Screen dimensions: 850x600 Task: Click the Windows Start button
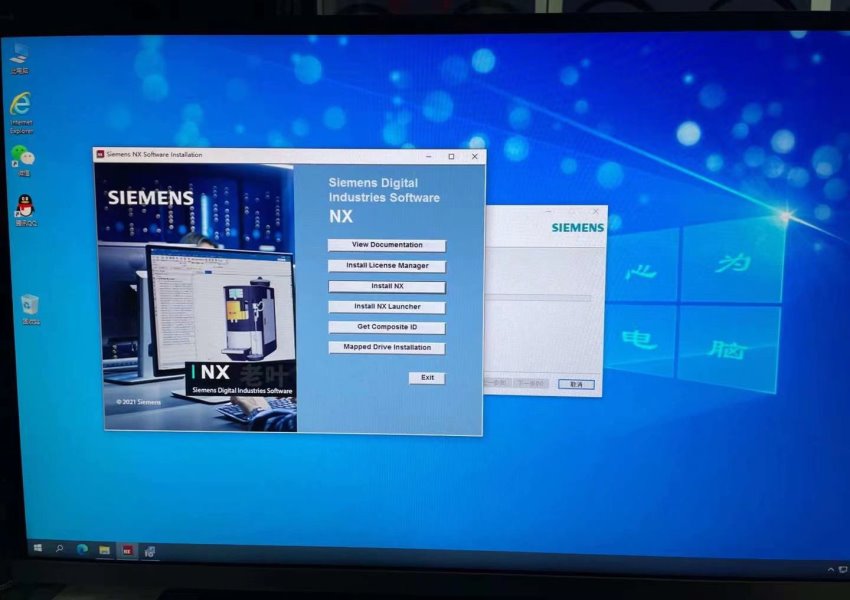point(38,549)
